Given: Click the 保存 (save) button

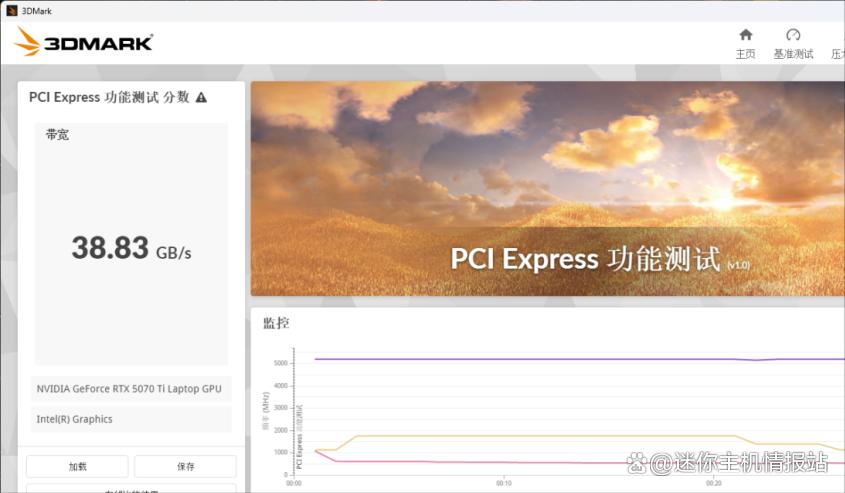Looking at the screenshot, I should (x=185, y=467).
